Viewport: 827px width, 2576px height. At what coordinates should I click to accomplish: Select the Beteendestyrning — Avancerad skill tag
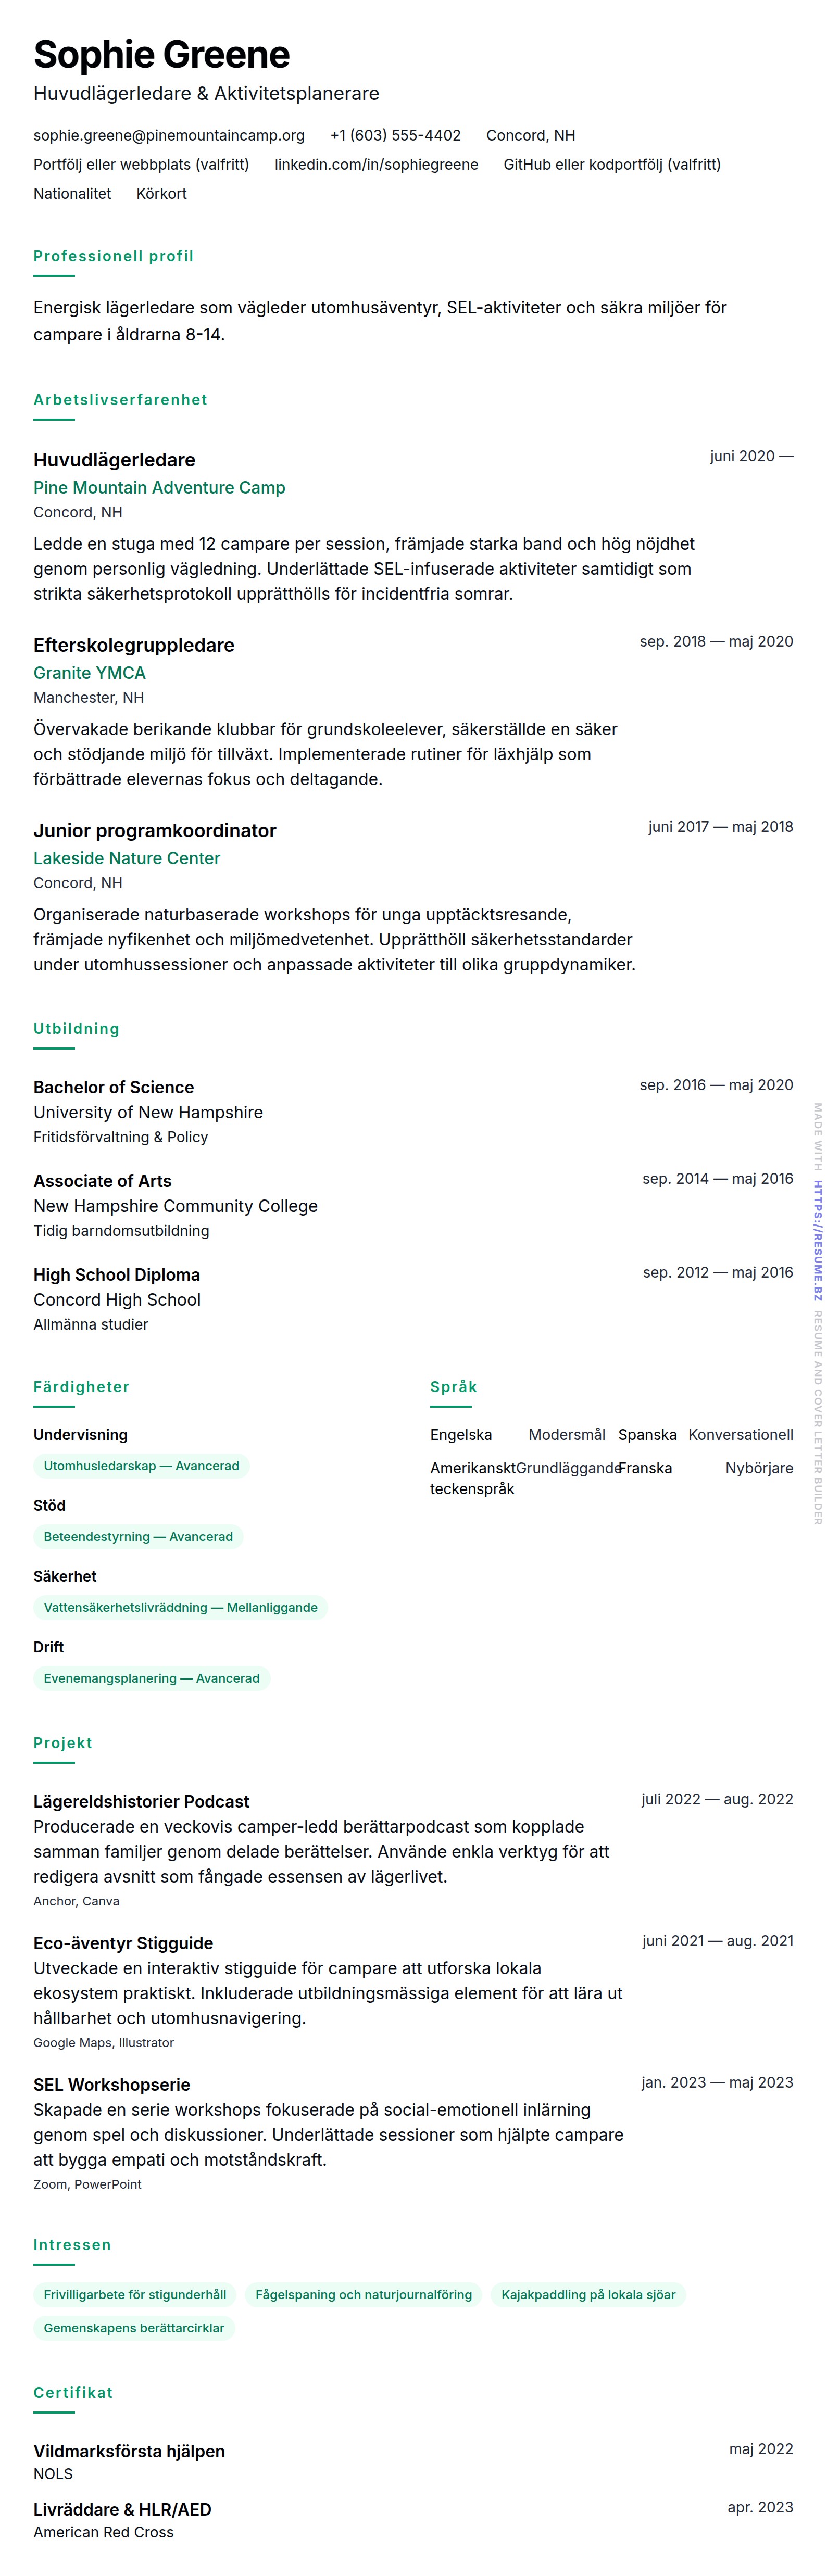tap(138, 1536)
